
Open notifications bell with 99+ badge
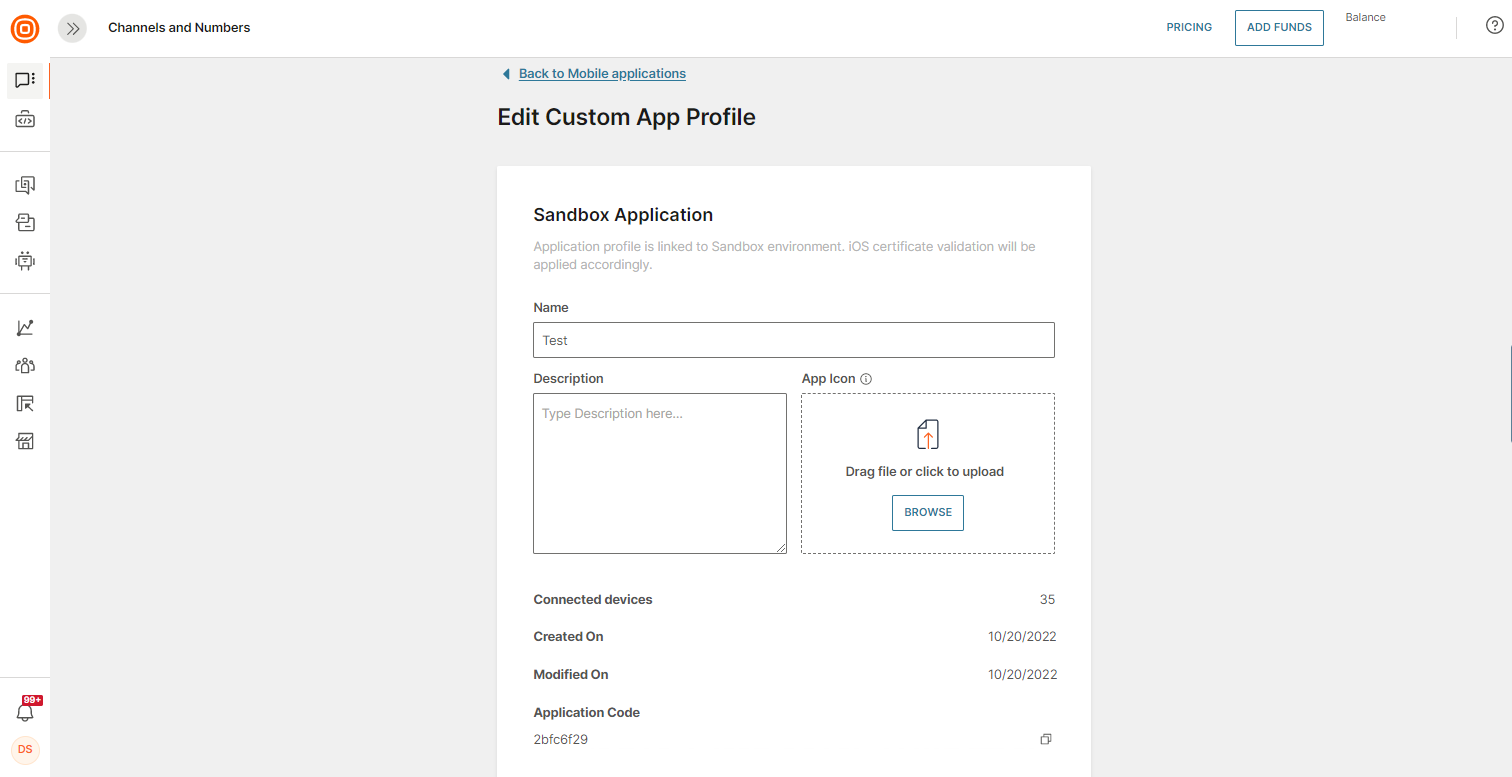tap(25, 712)
